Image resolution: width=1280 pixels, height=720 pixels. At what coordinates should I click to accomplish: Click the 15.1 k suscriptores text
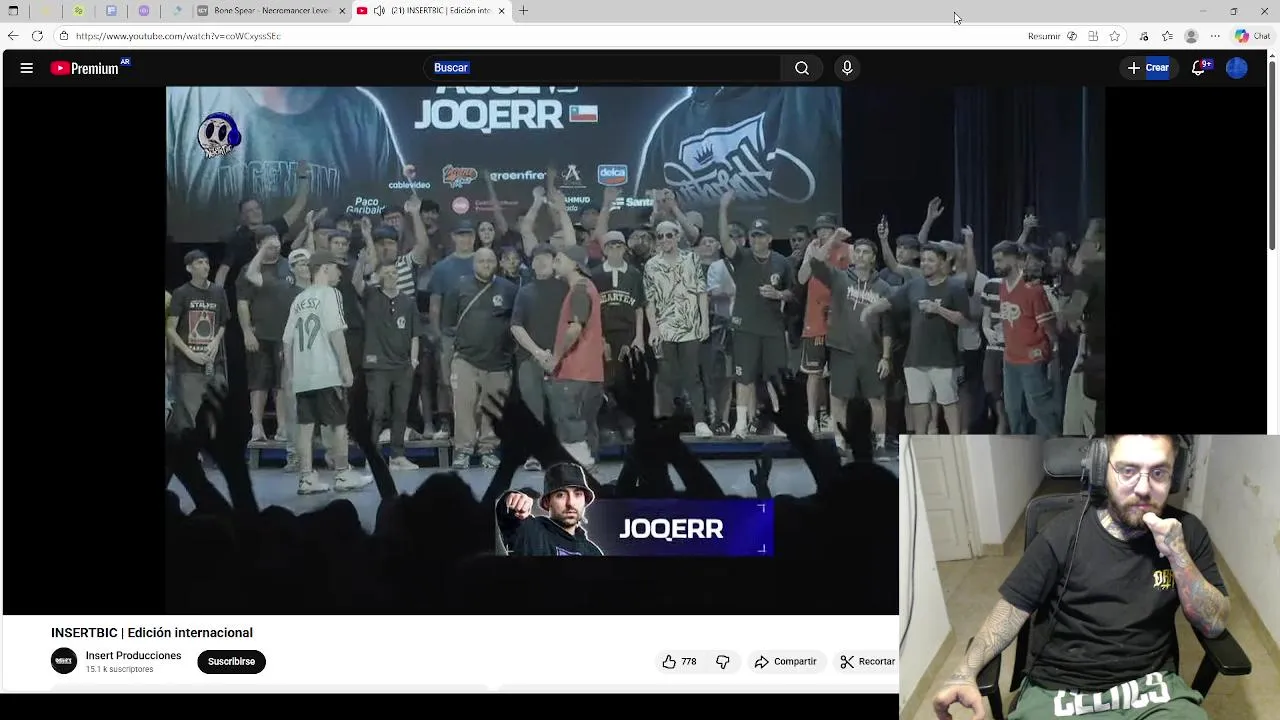pos(119,670)
